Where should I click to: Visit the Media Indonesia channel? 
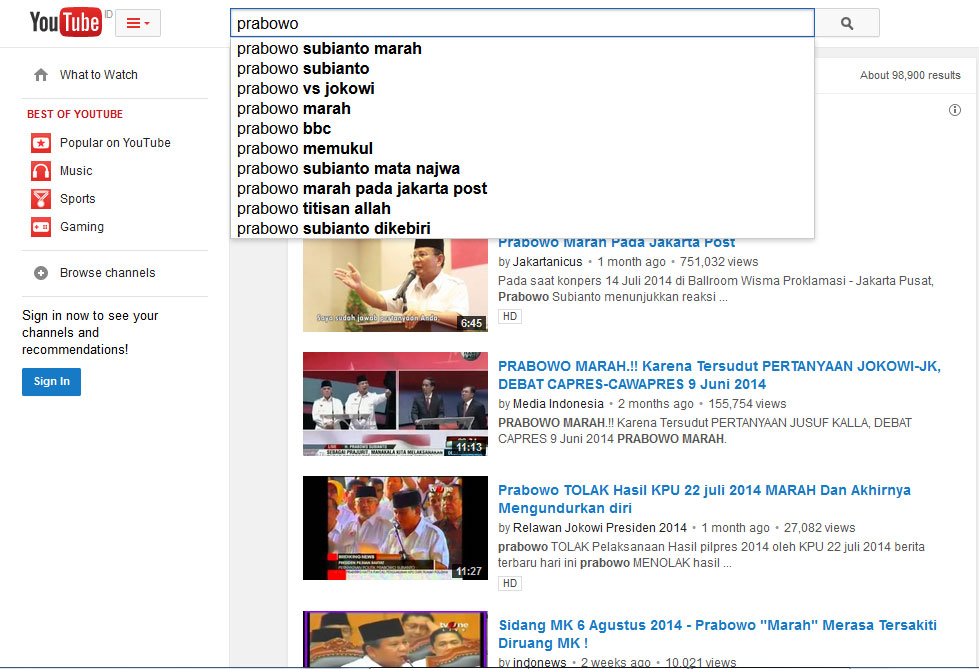point(558,404)
